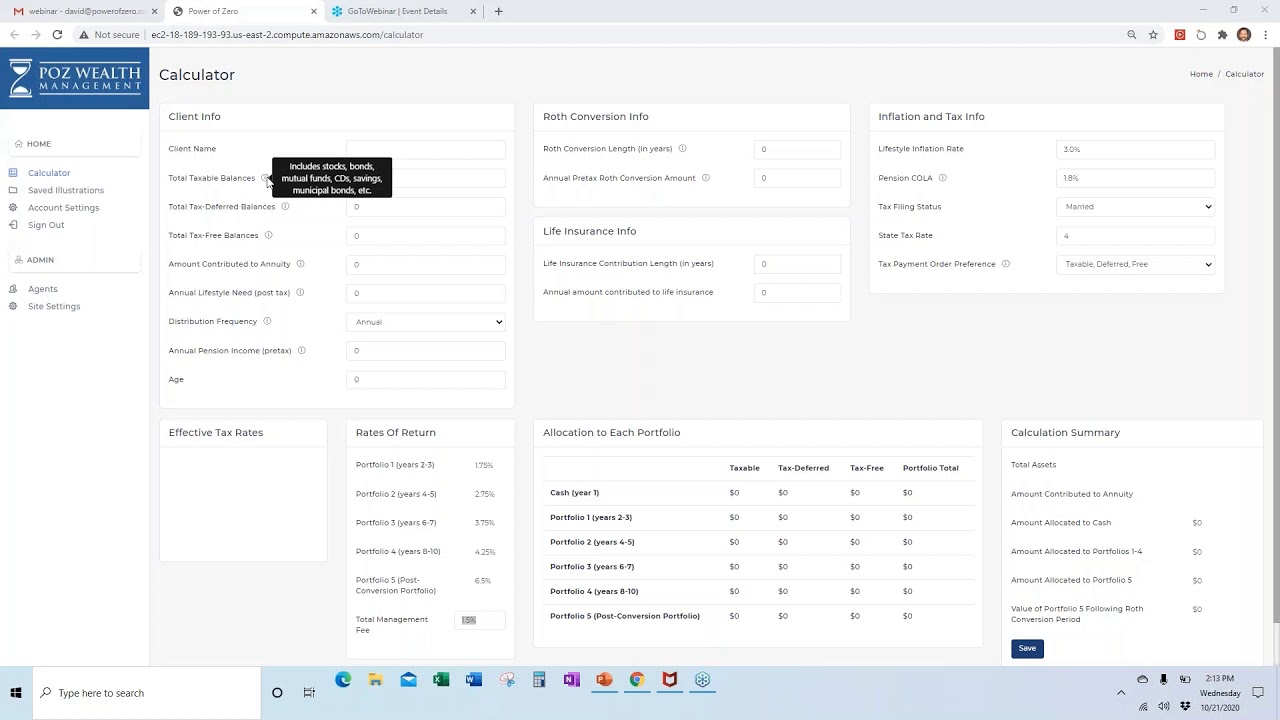Open the Distribution Frequency dropdown
Screen dimensions: 1280x720
pos(426,322)
